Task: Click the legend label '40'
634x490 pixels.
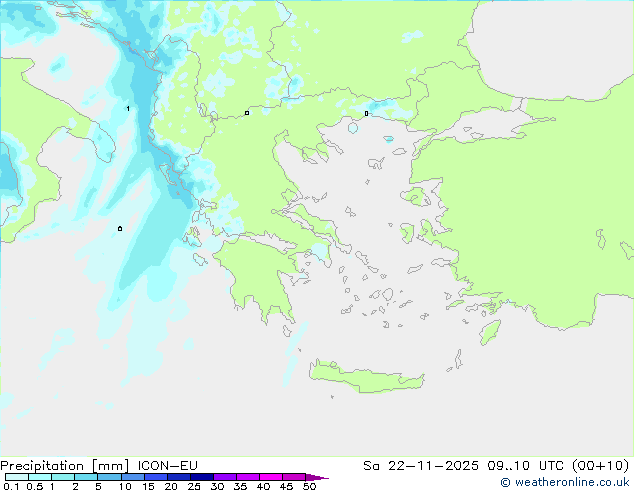Action: (x=263, y=486)
